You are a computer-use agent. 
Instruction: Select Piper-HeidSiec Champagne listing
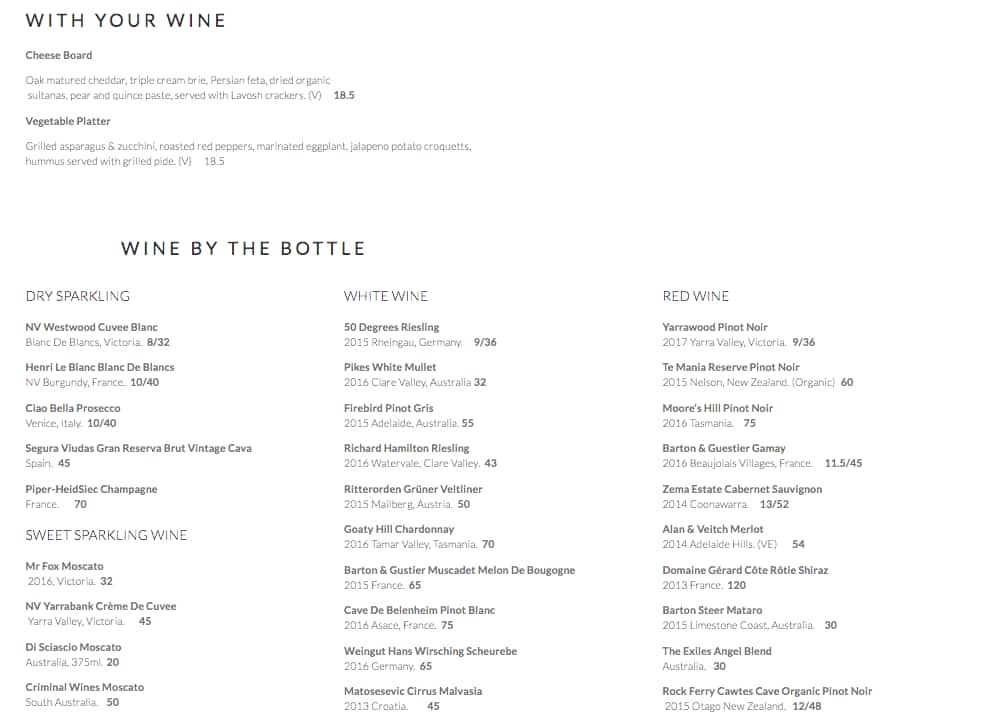click(91, 489)
